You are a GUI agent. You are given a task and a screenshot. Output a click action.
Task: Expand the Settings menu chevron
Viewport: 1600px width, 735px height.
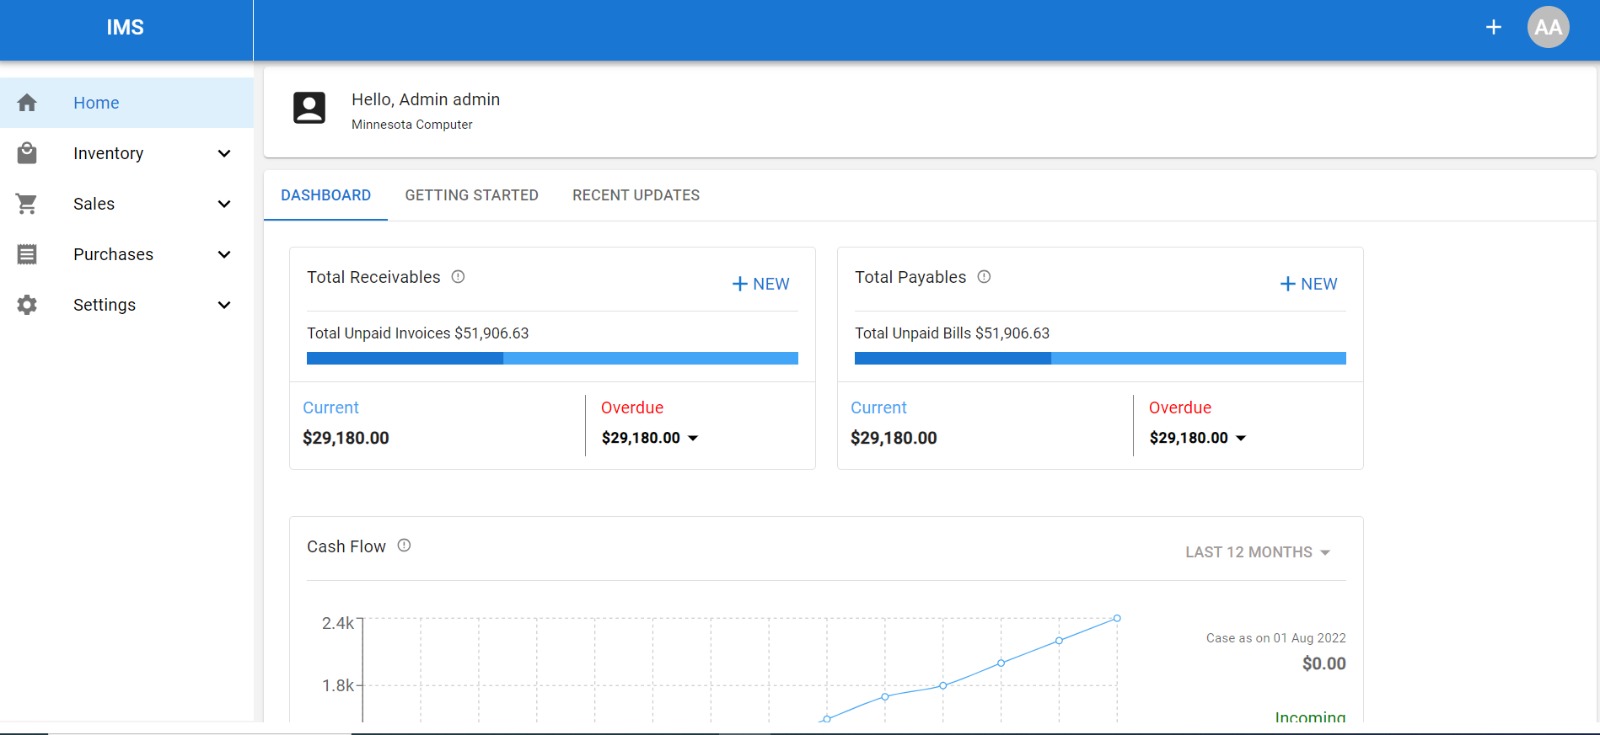[x=224, y=305]
